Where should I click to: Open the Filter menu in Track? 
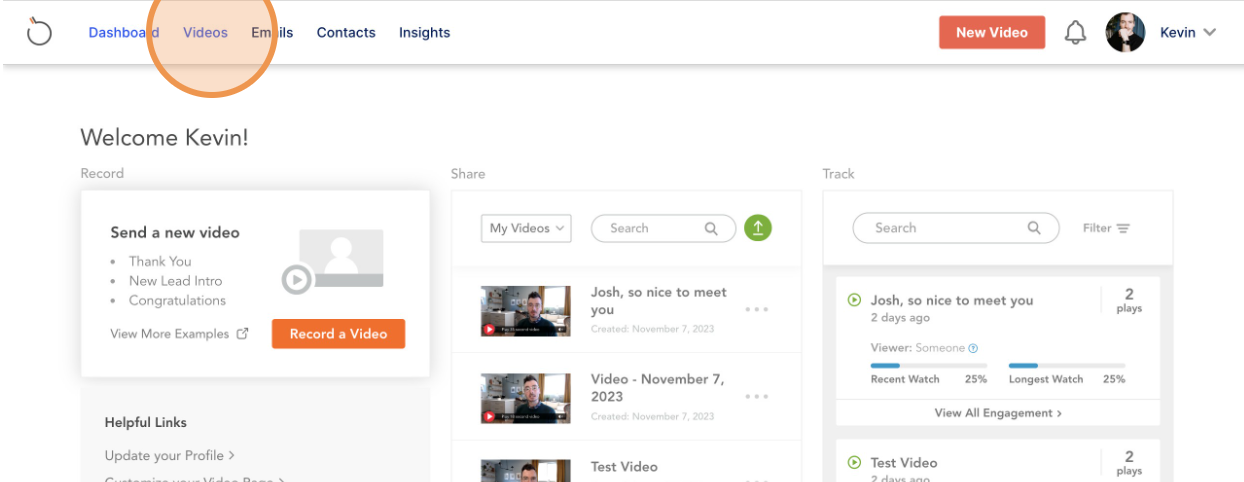[x=1106, y=228]
